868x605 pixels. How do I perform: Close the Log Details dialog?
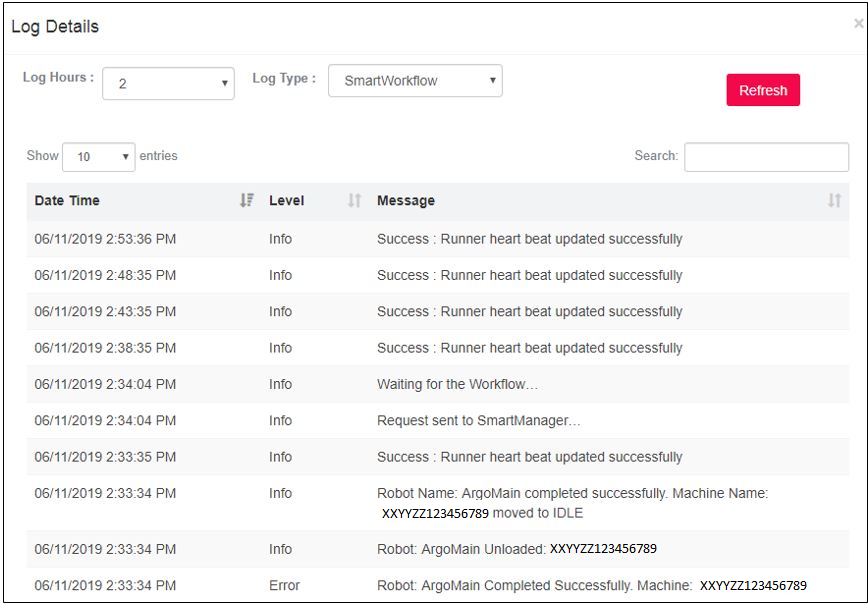pyautogui.click(x=858, y=24)
